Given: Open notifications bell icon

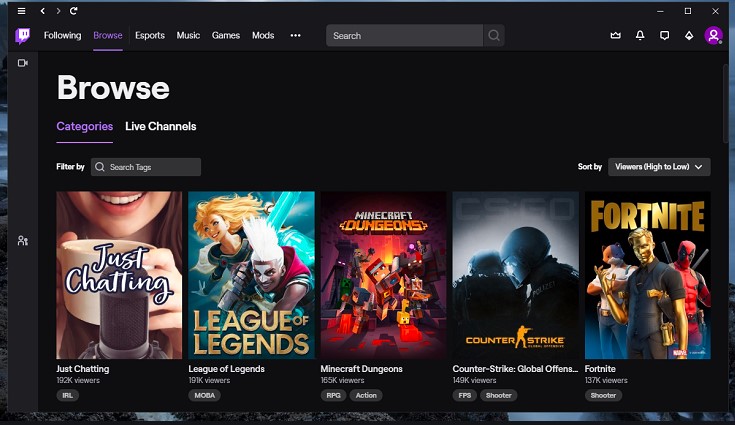Looking at the screenshot, I should (x=640, y=36).
